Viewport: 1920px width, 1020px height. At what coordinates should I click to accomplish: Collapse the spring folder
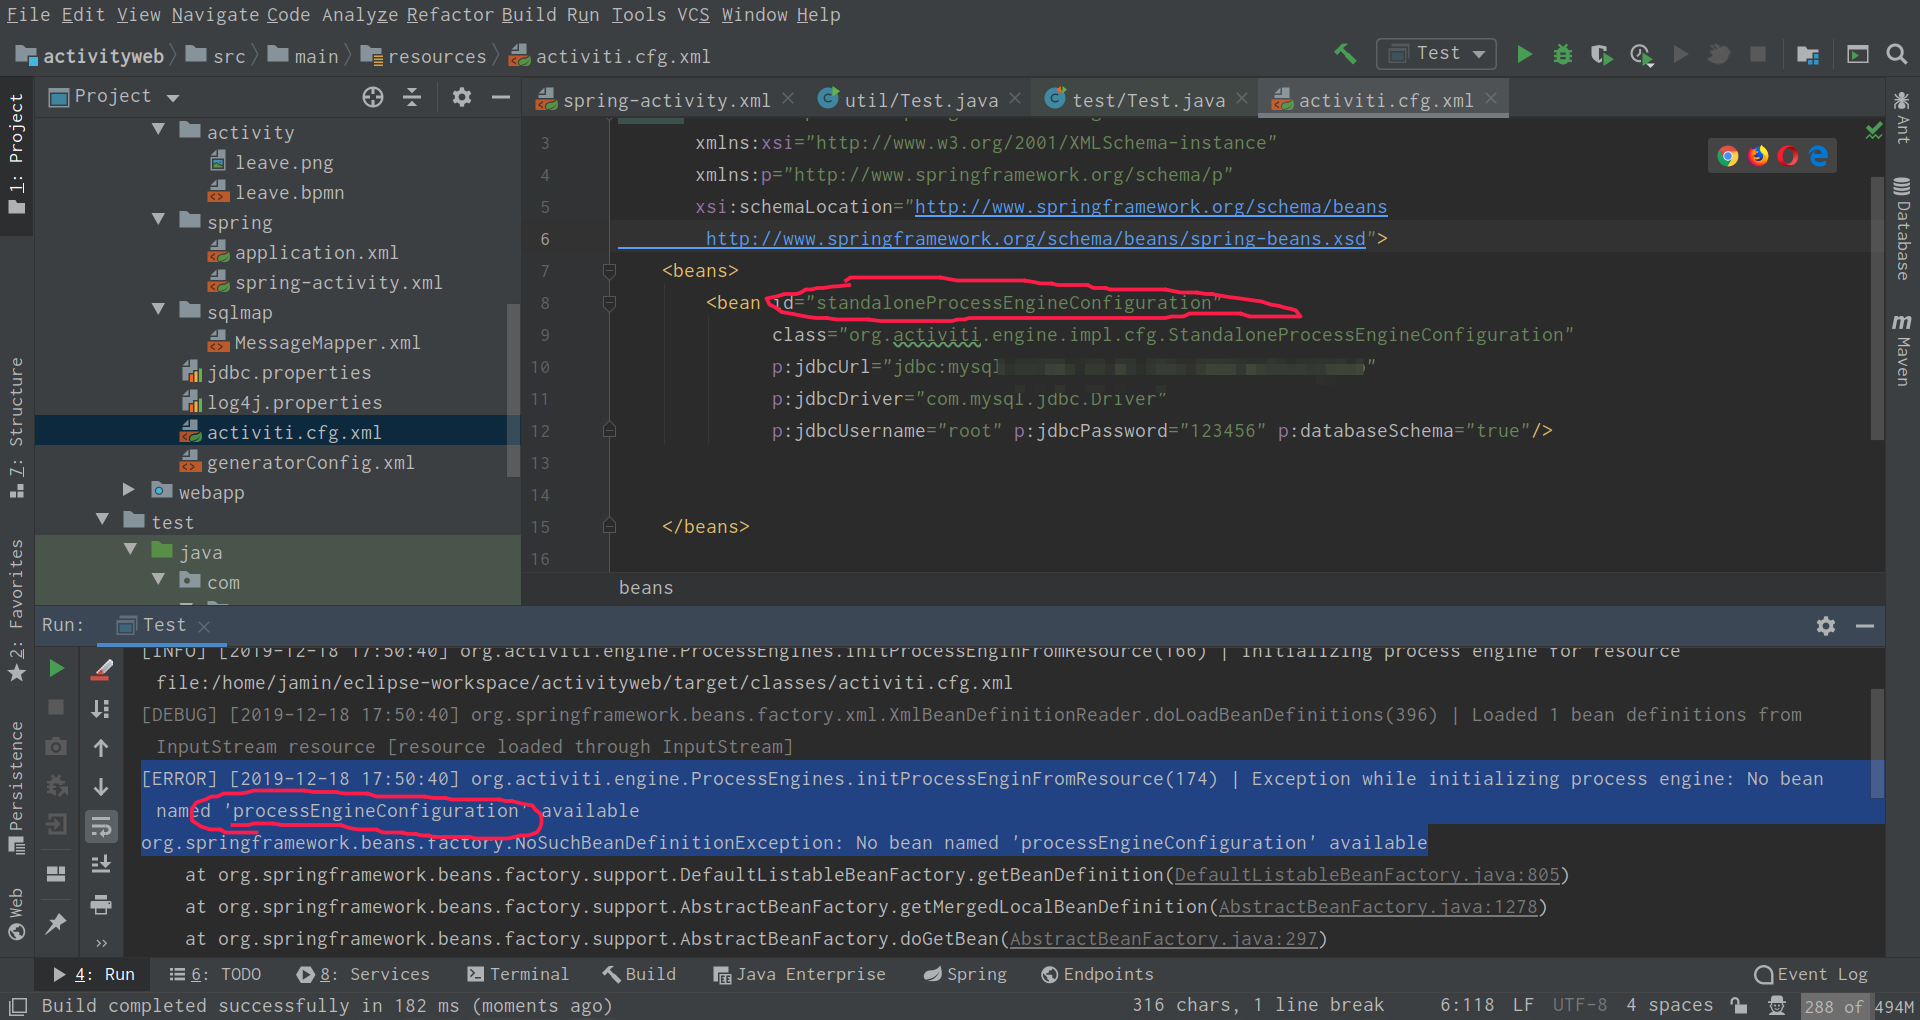[x=158, y=220]
